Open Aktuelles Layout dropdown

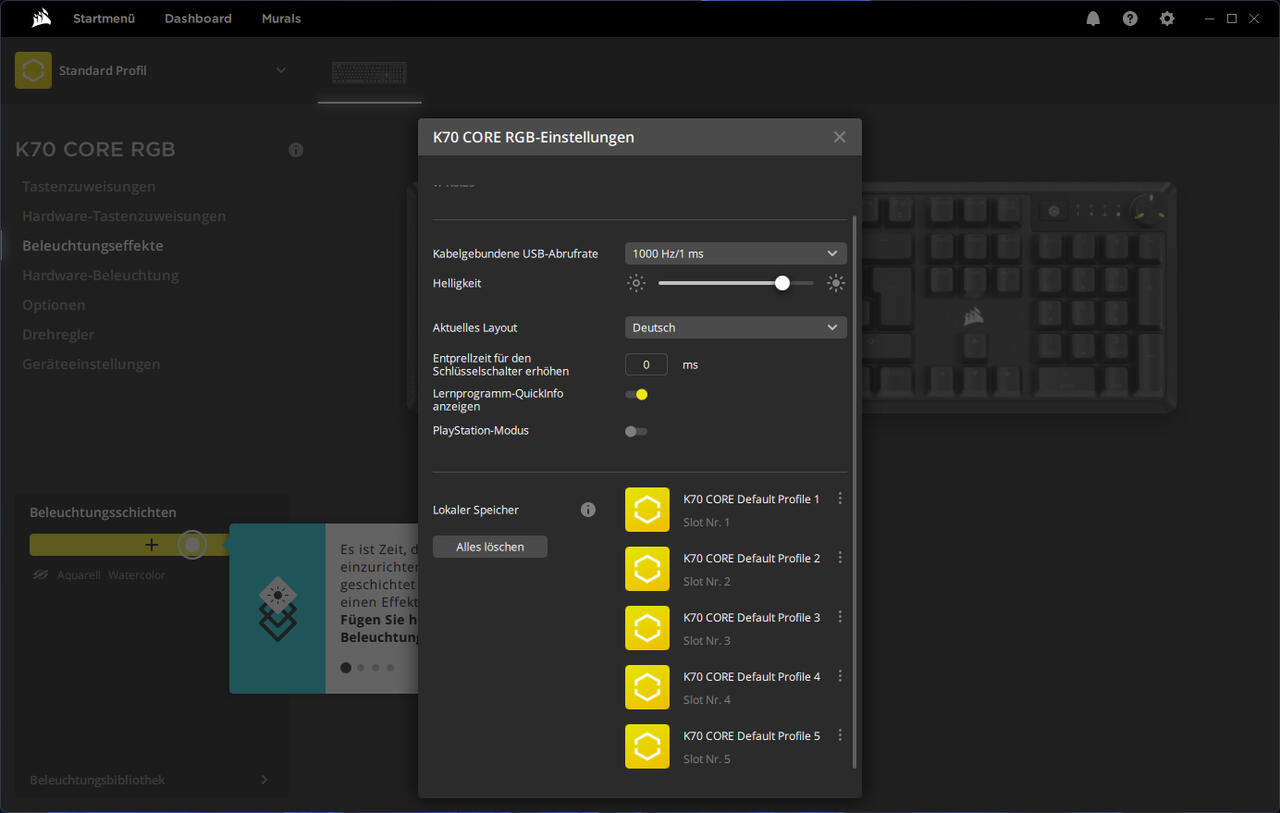[736, 328]
